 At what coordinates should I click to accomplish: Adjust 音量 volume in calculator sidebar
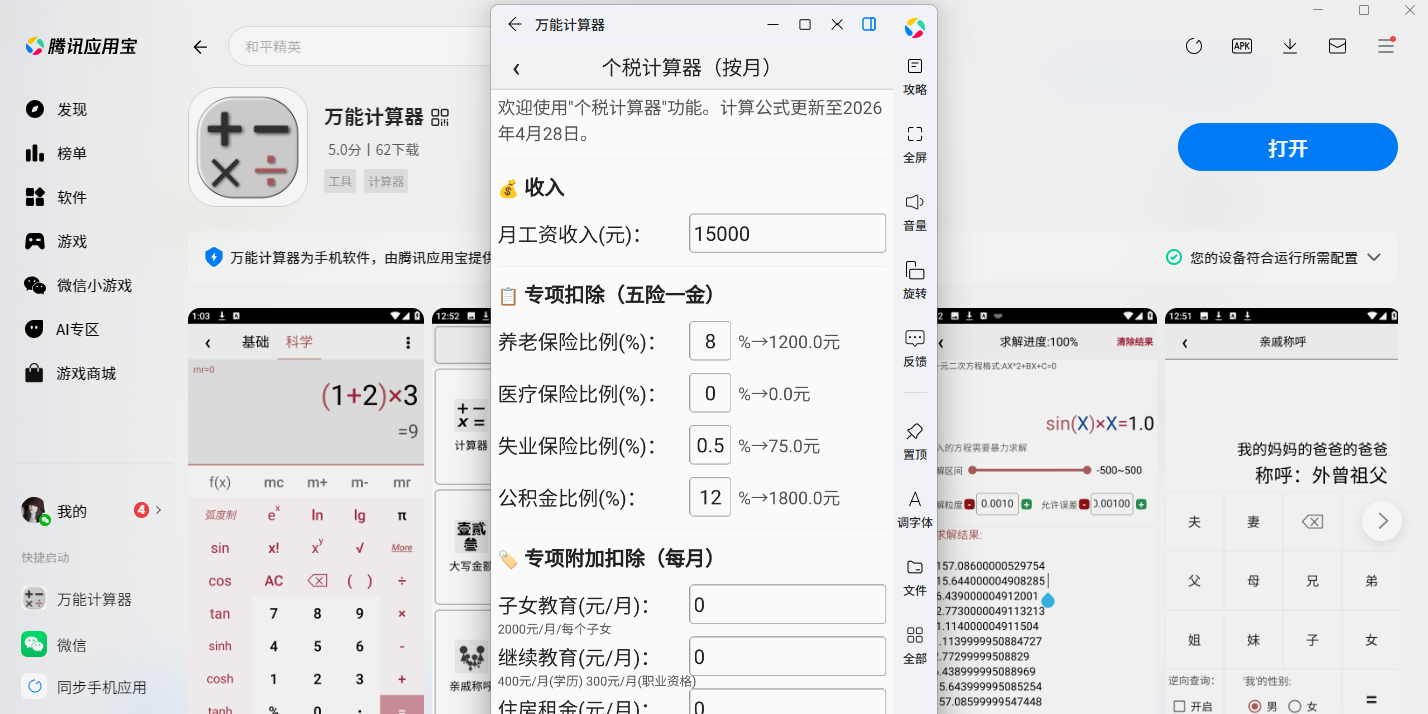[915, 212]
